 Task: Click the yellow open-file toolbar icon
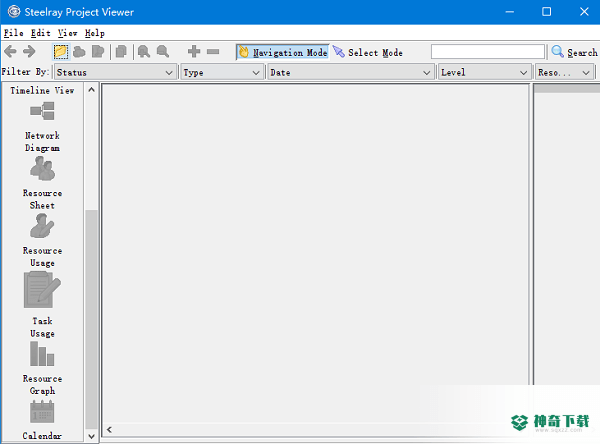coord(60,52)
